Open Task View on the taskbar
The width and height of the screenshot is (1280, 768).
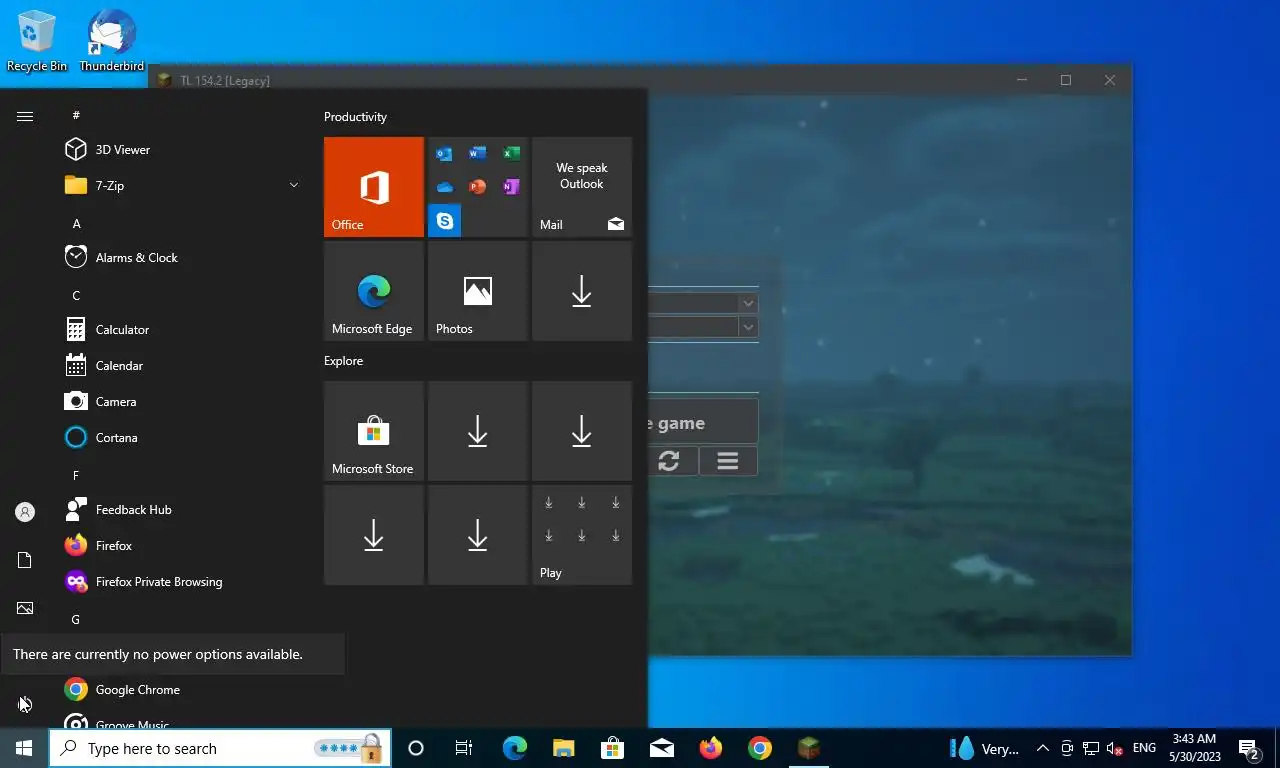[464, 748]
